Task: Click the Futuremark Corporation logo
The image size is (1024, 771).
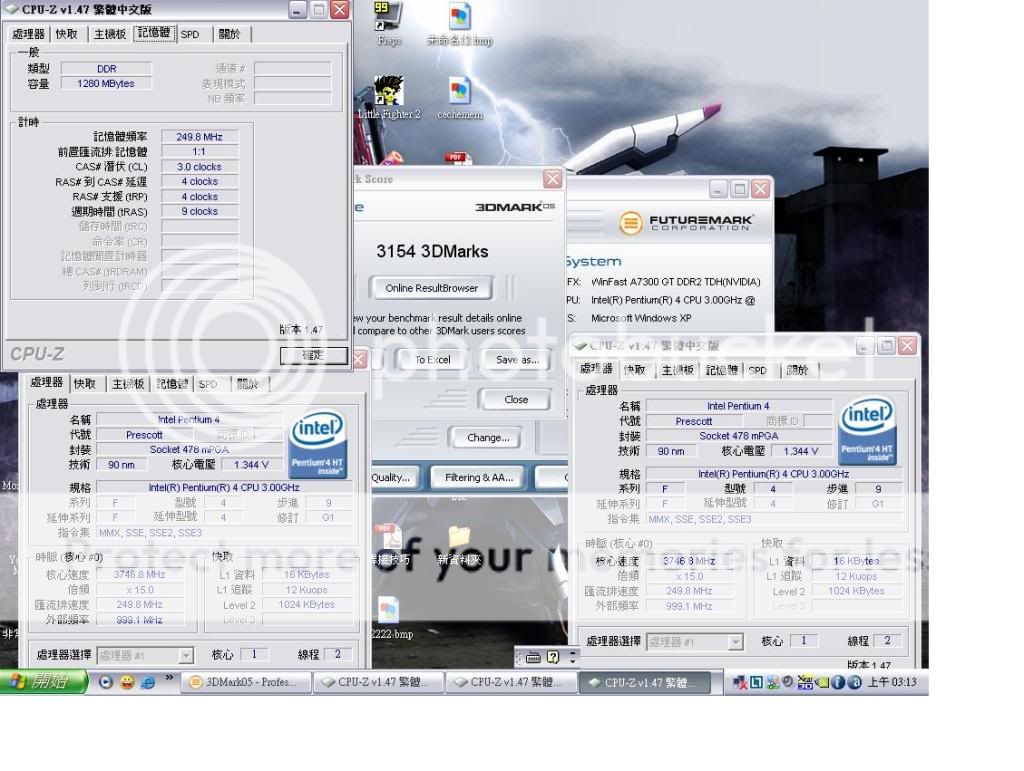Action: click(x=686, y=223)
